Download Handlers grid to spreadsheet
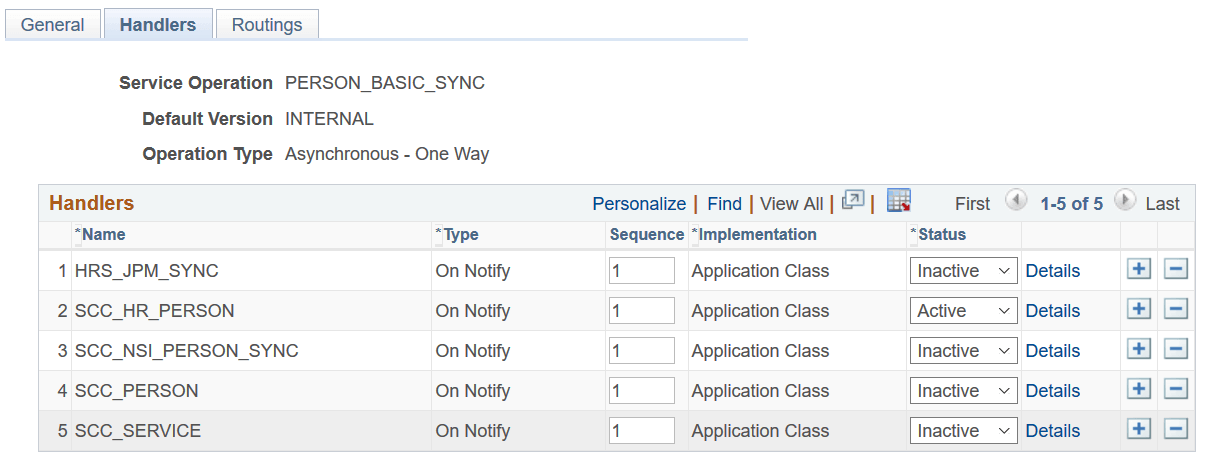The height and width of the screenshot is (468, 1217). tap(898, 201)
